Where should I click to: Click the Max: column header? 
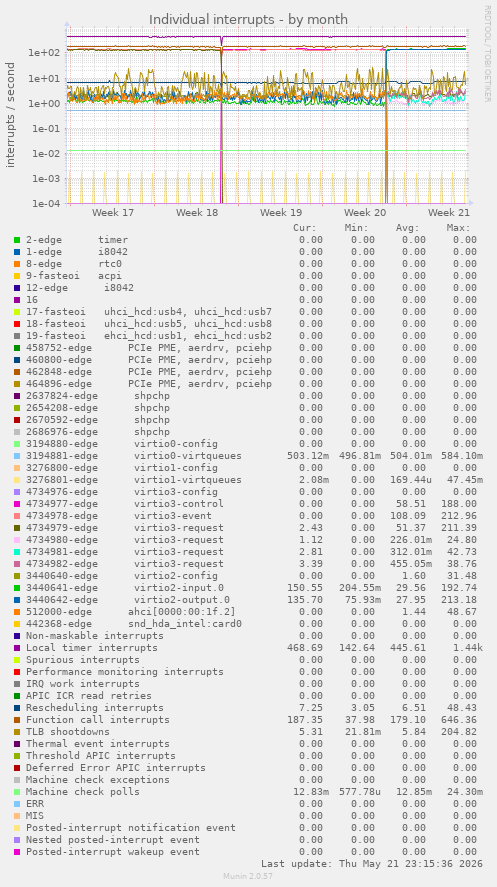pyautogui.click(x=459, y=228)
